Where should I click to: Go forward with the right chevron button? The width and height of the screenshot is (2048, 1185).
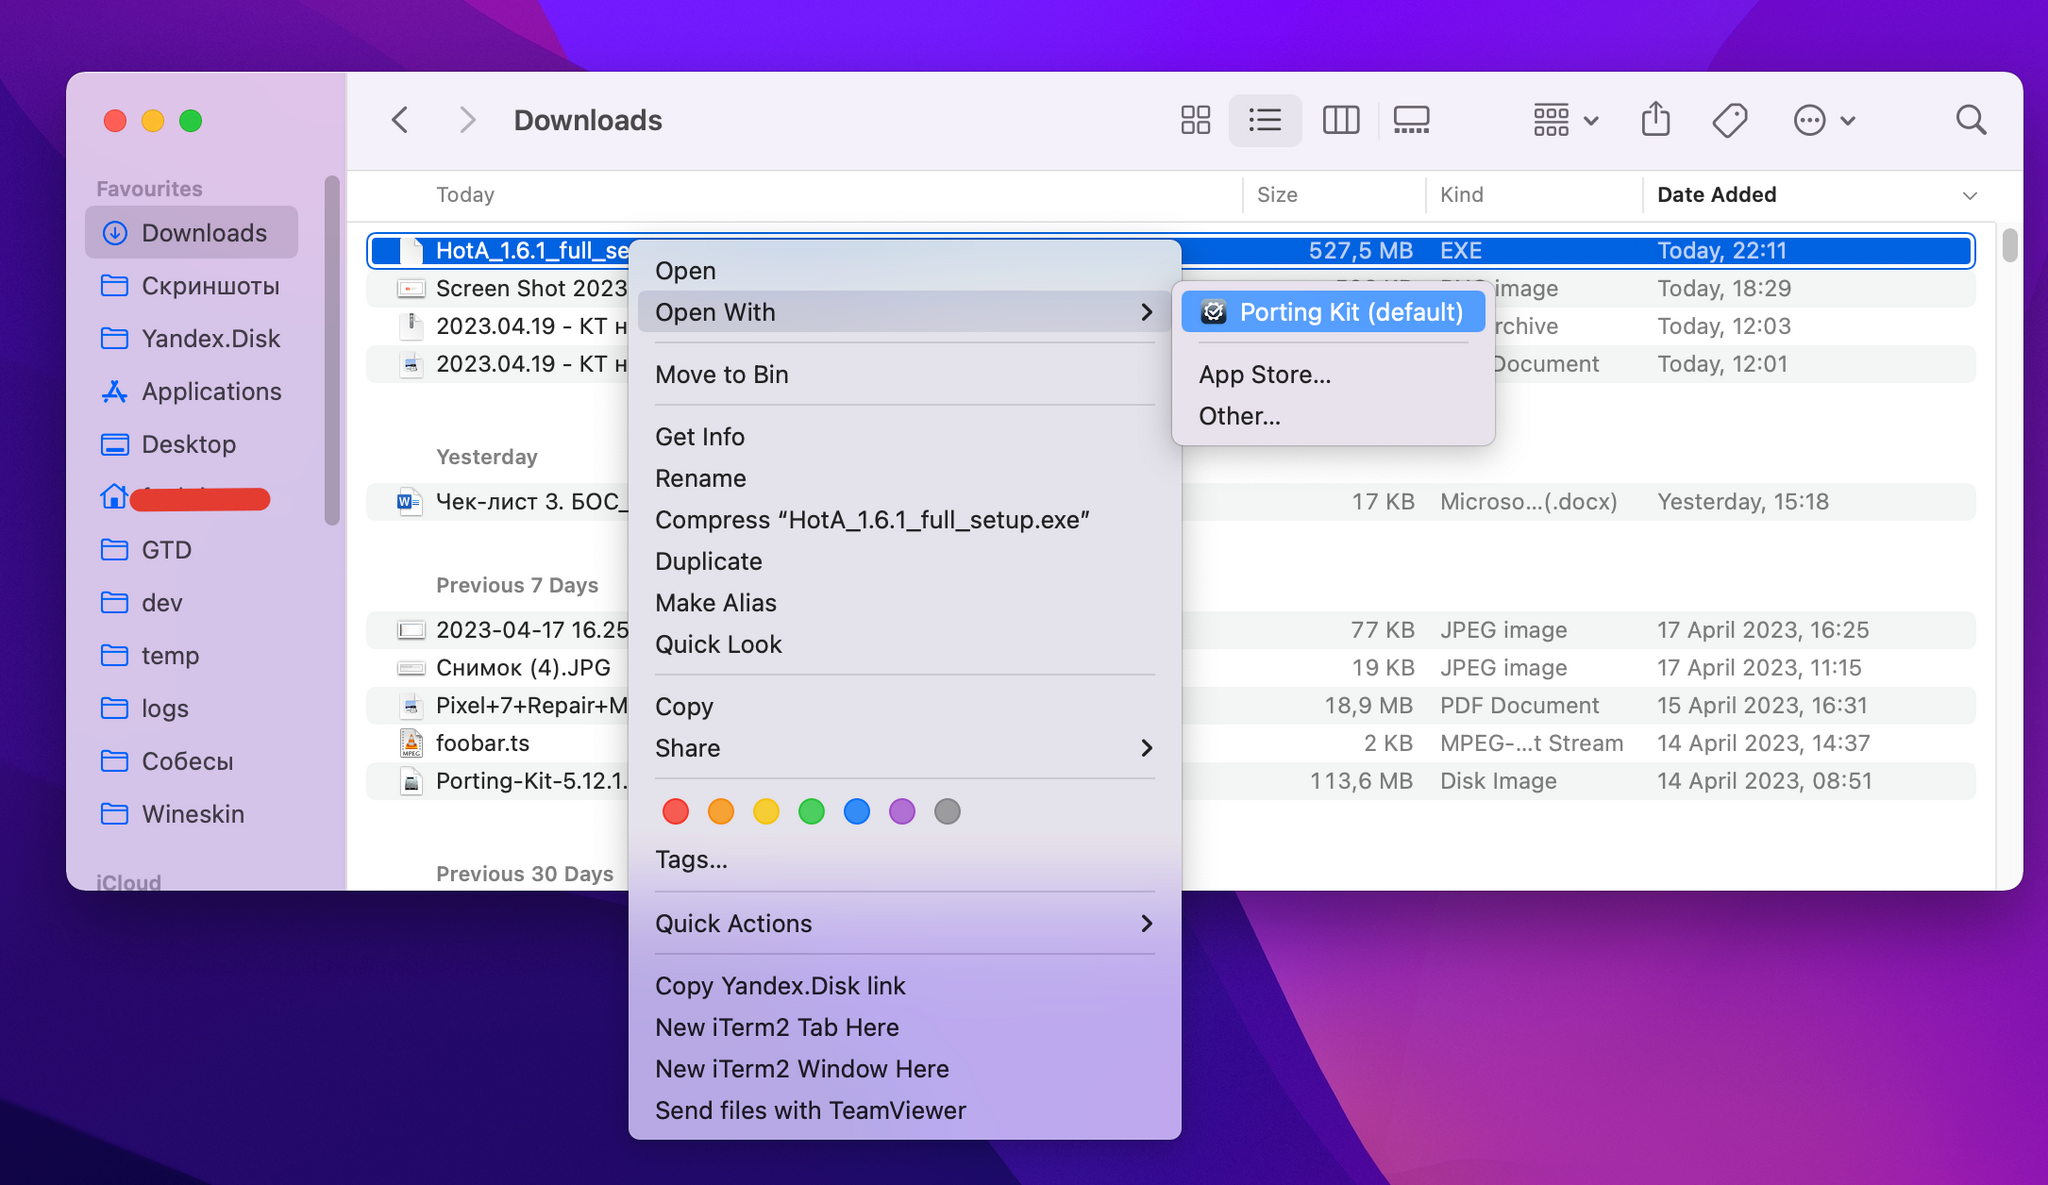(467, 120)
